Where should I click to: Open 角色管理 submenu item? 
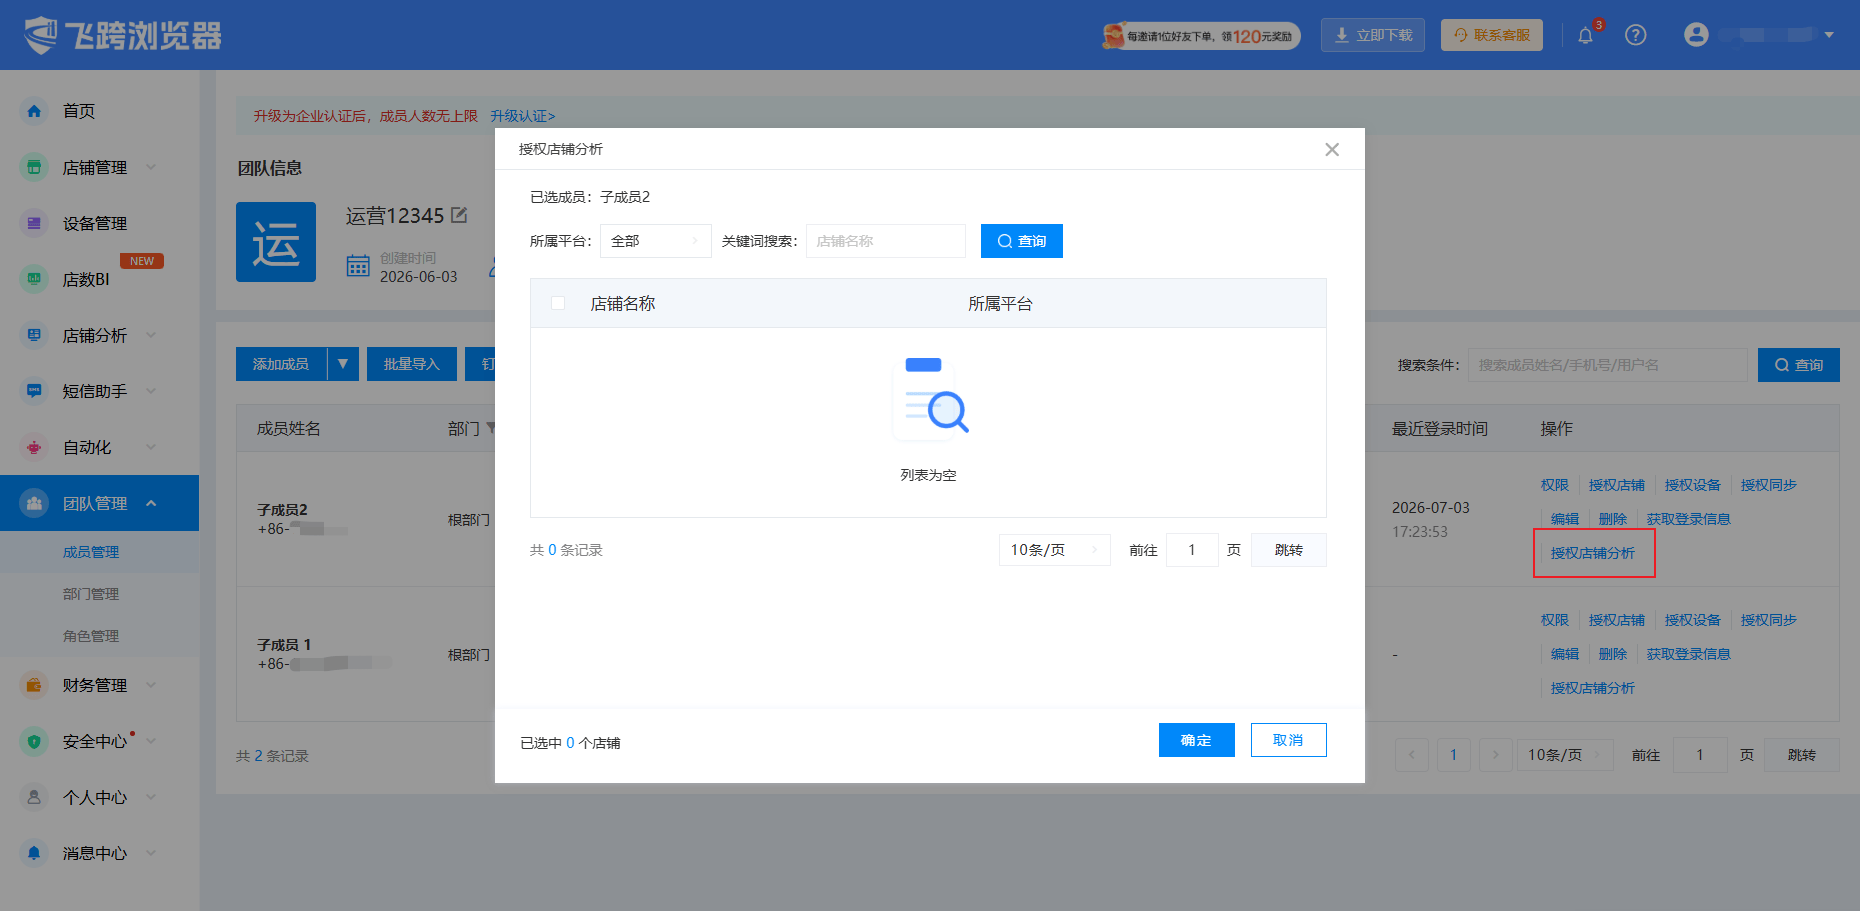pos(91,636)
